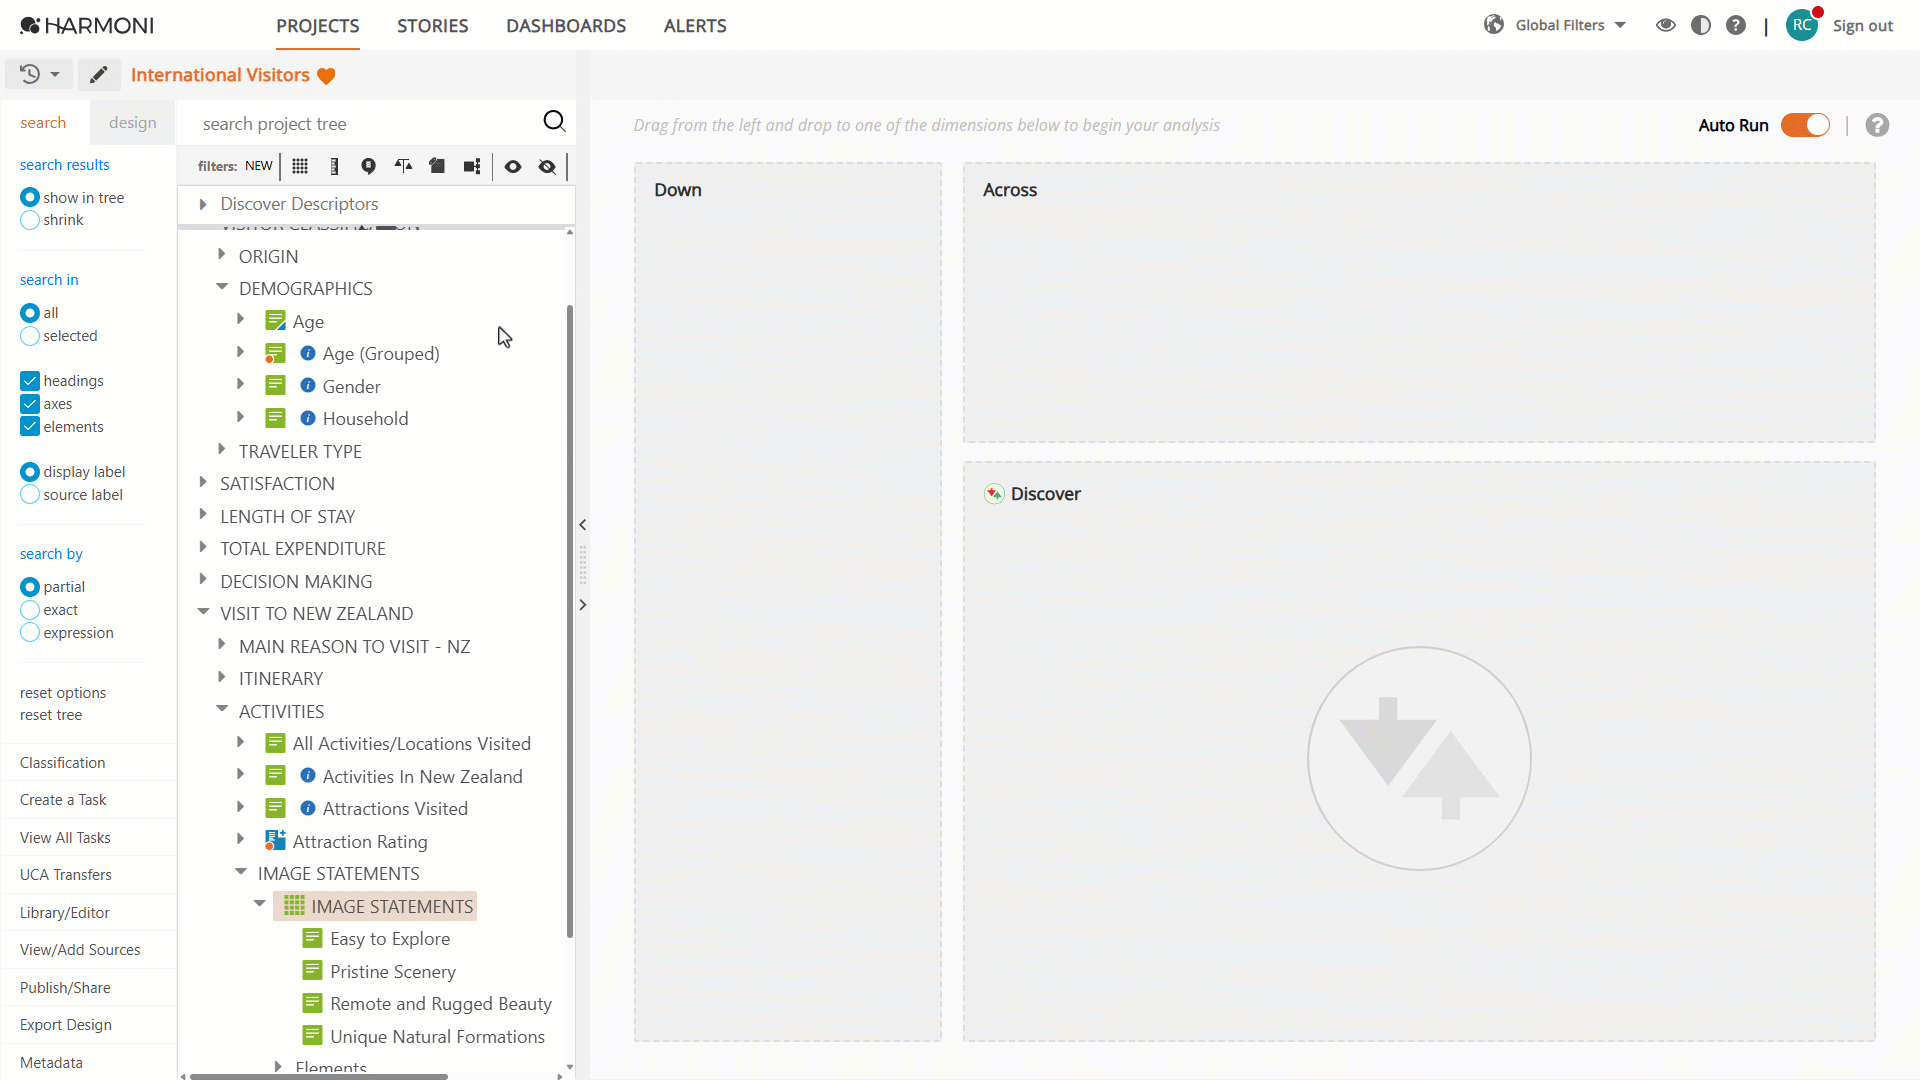Click the globe Global Filters icon

tap(1494, 25)
